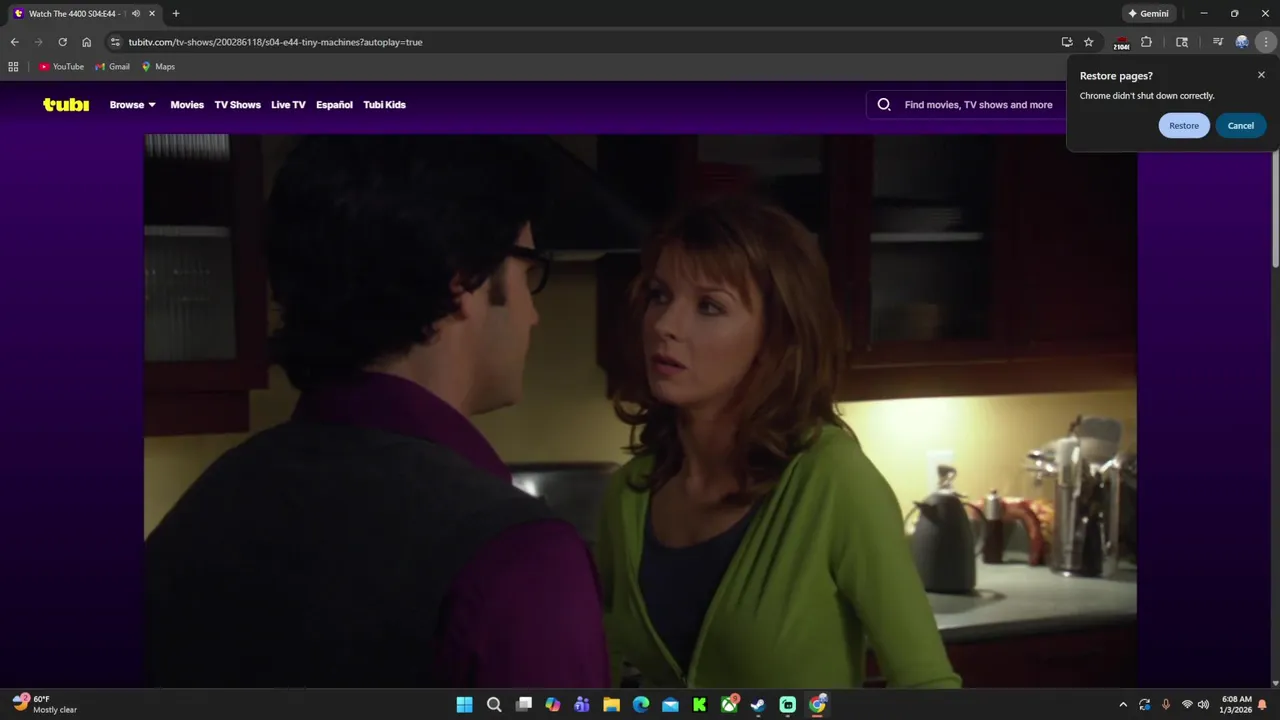1280x720 pixels.
Task: View site information icon in address bar
Action: [x=115, y=42]
